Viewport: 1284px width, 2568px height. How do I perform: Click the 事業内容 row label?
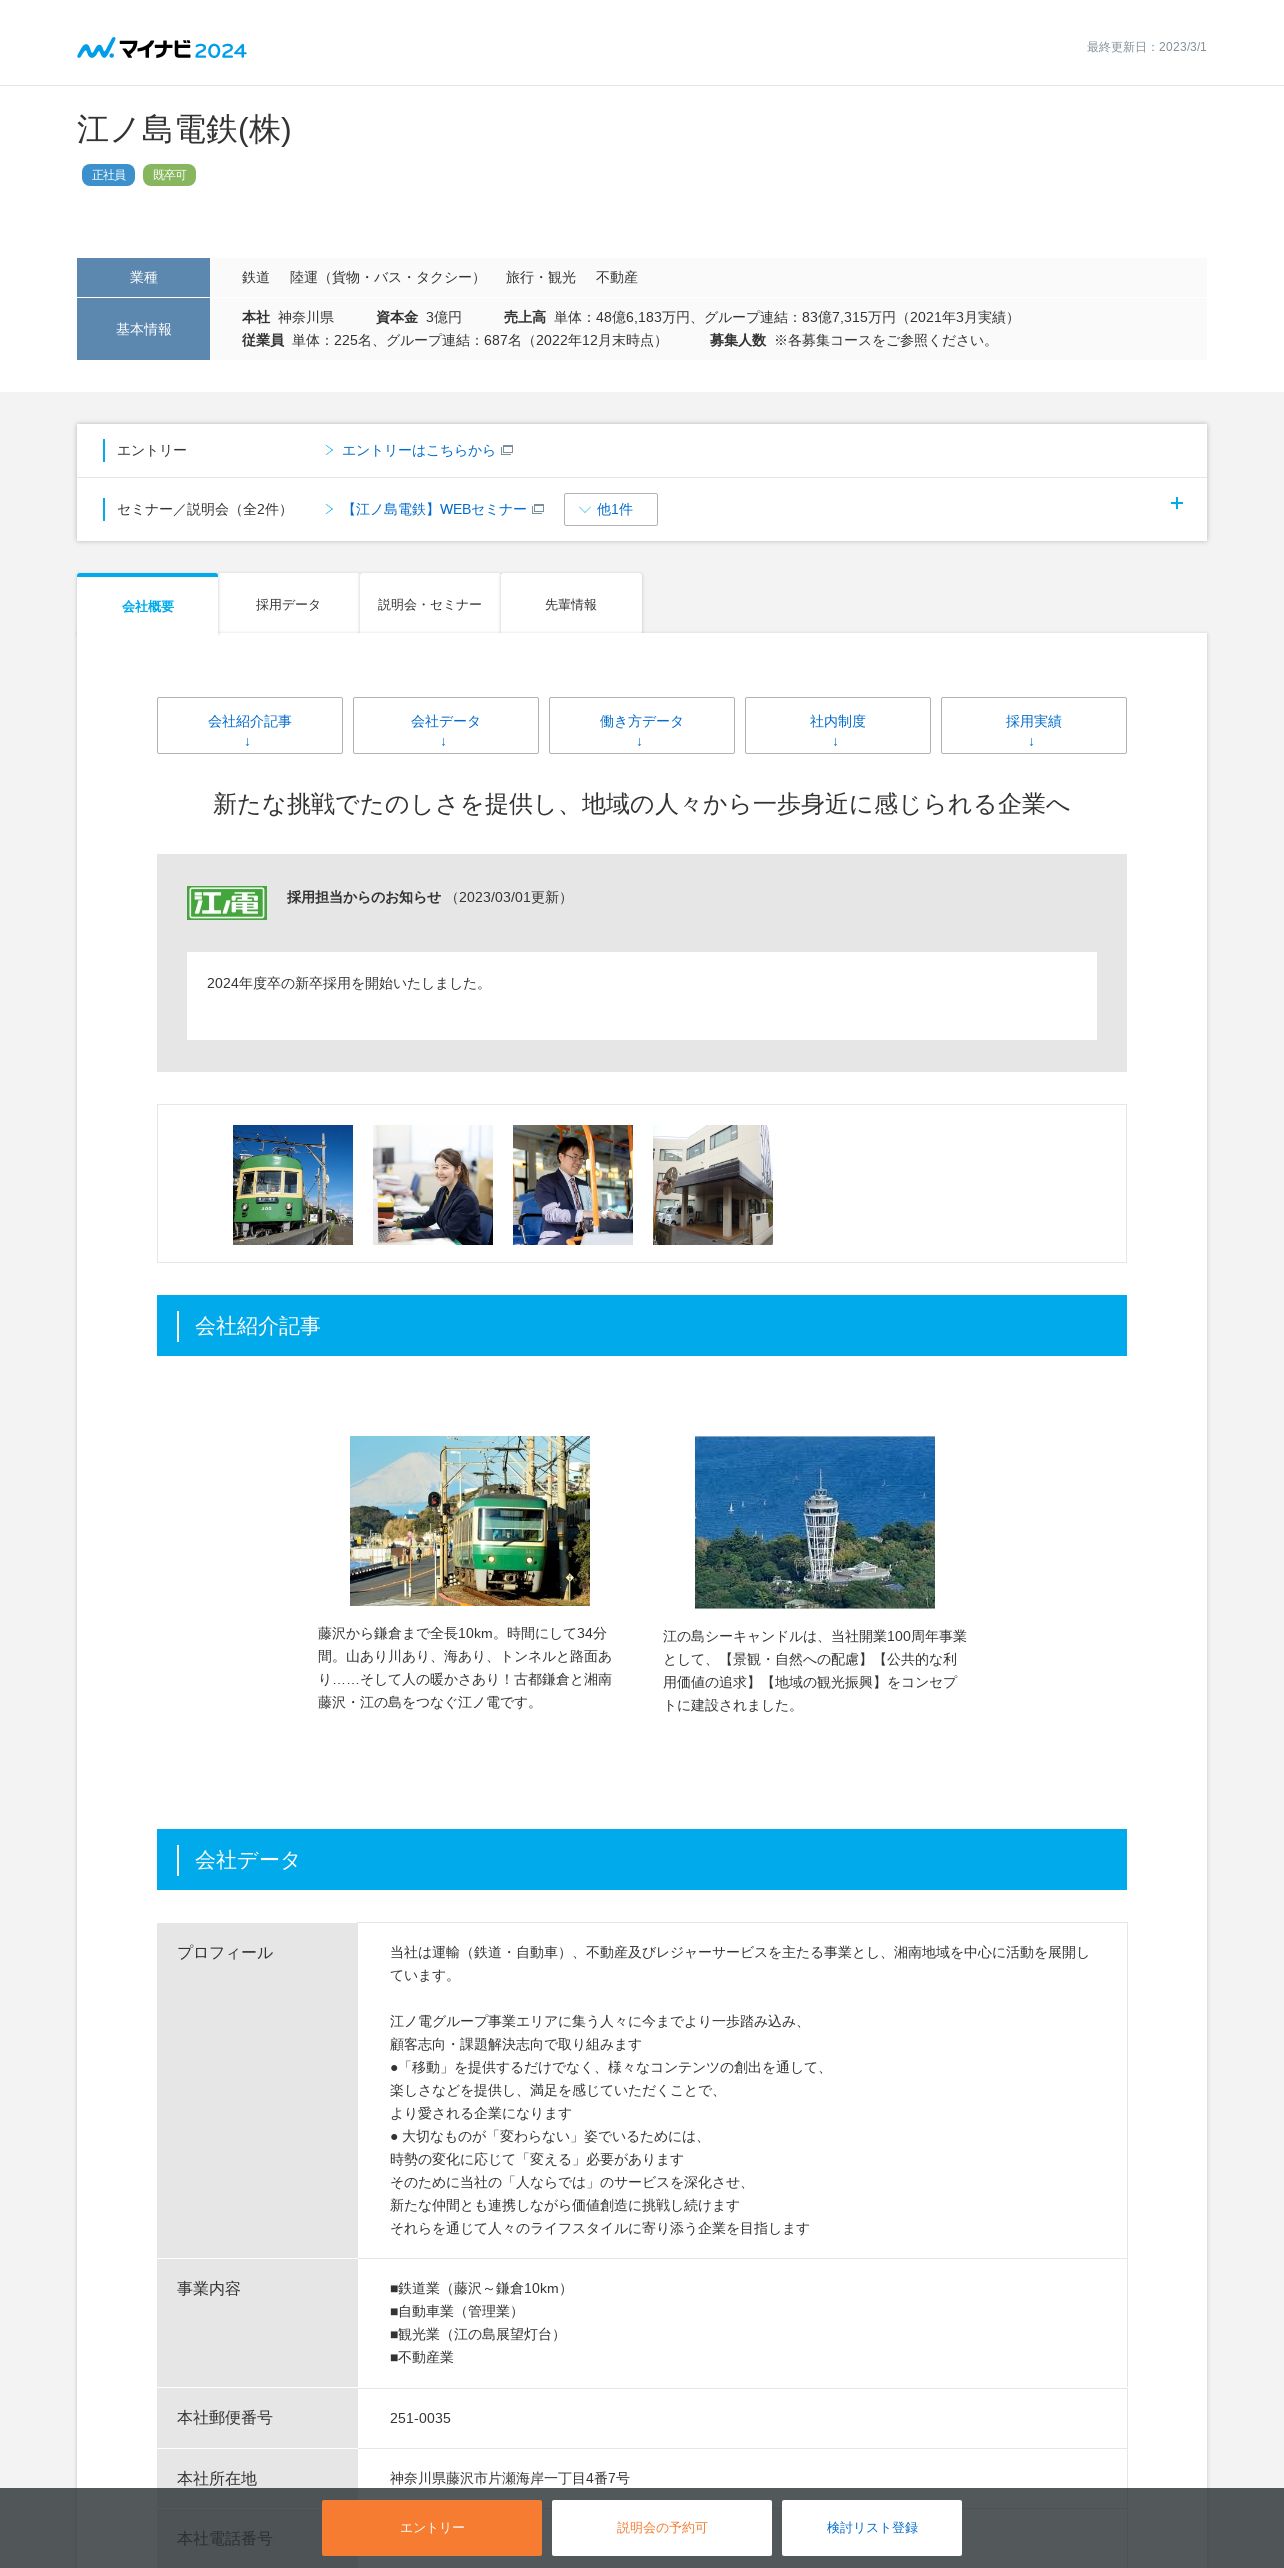[x=209, y=2289]
